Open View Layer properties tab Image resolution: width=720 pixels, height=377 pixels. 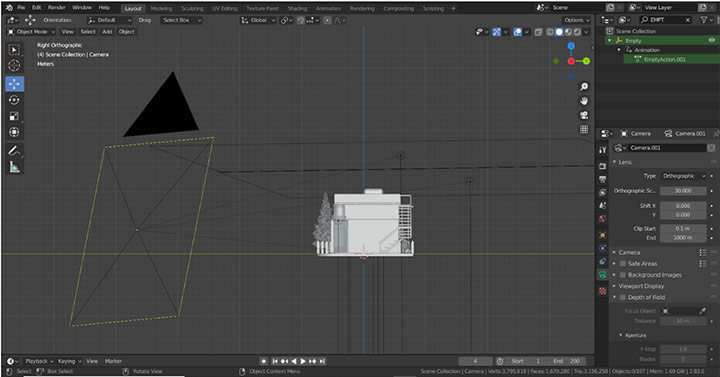[x=603, y=192]
